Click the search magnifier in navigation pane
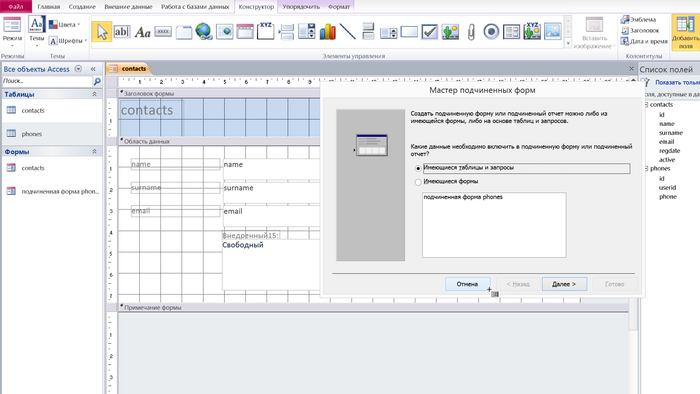This screenshot has height=394, width=700. pyautogui.click(x=97, y=81)
